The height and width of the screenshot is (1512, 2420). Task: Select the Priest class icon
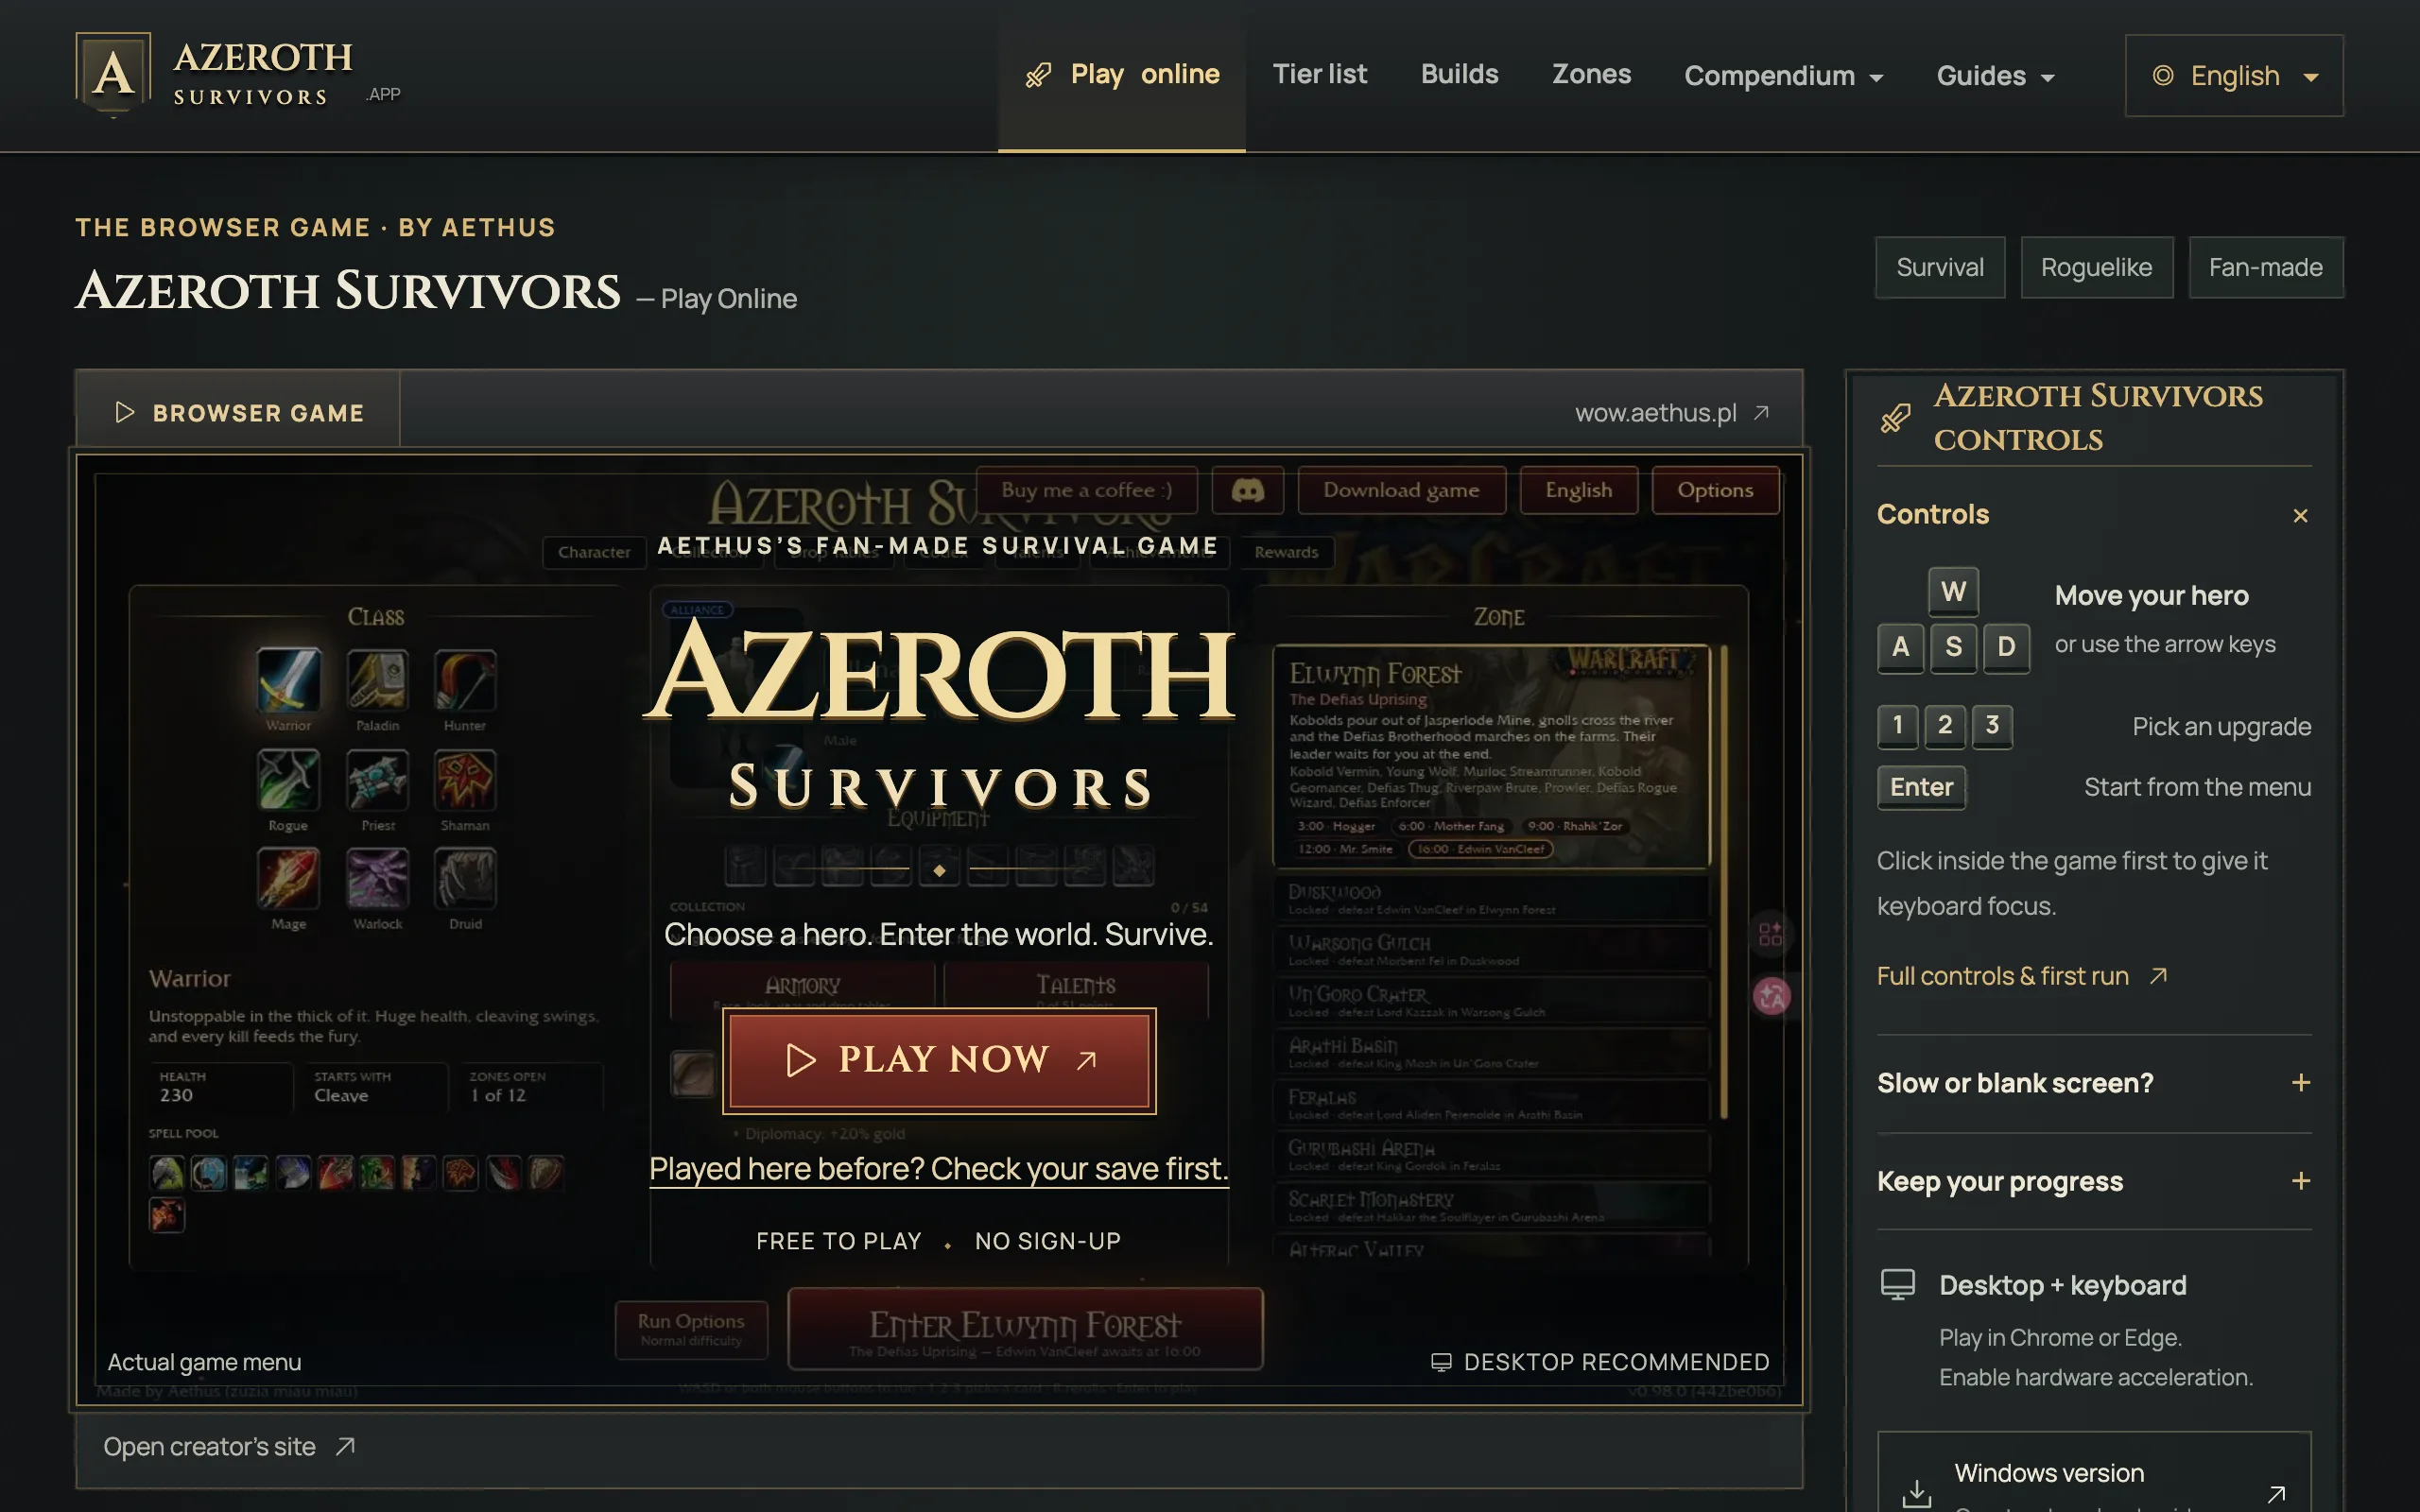(378, 779)
